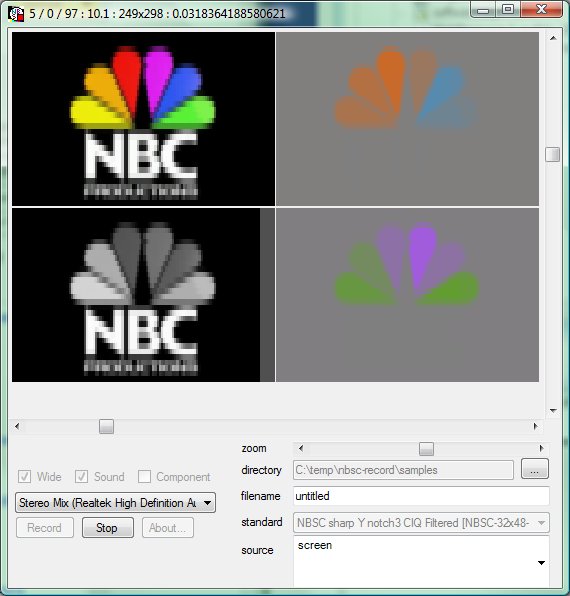570x596 pixels.
Task: Select the screen entry in source list
Action: (315, 545)
